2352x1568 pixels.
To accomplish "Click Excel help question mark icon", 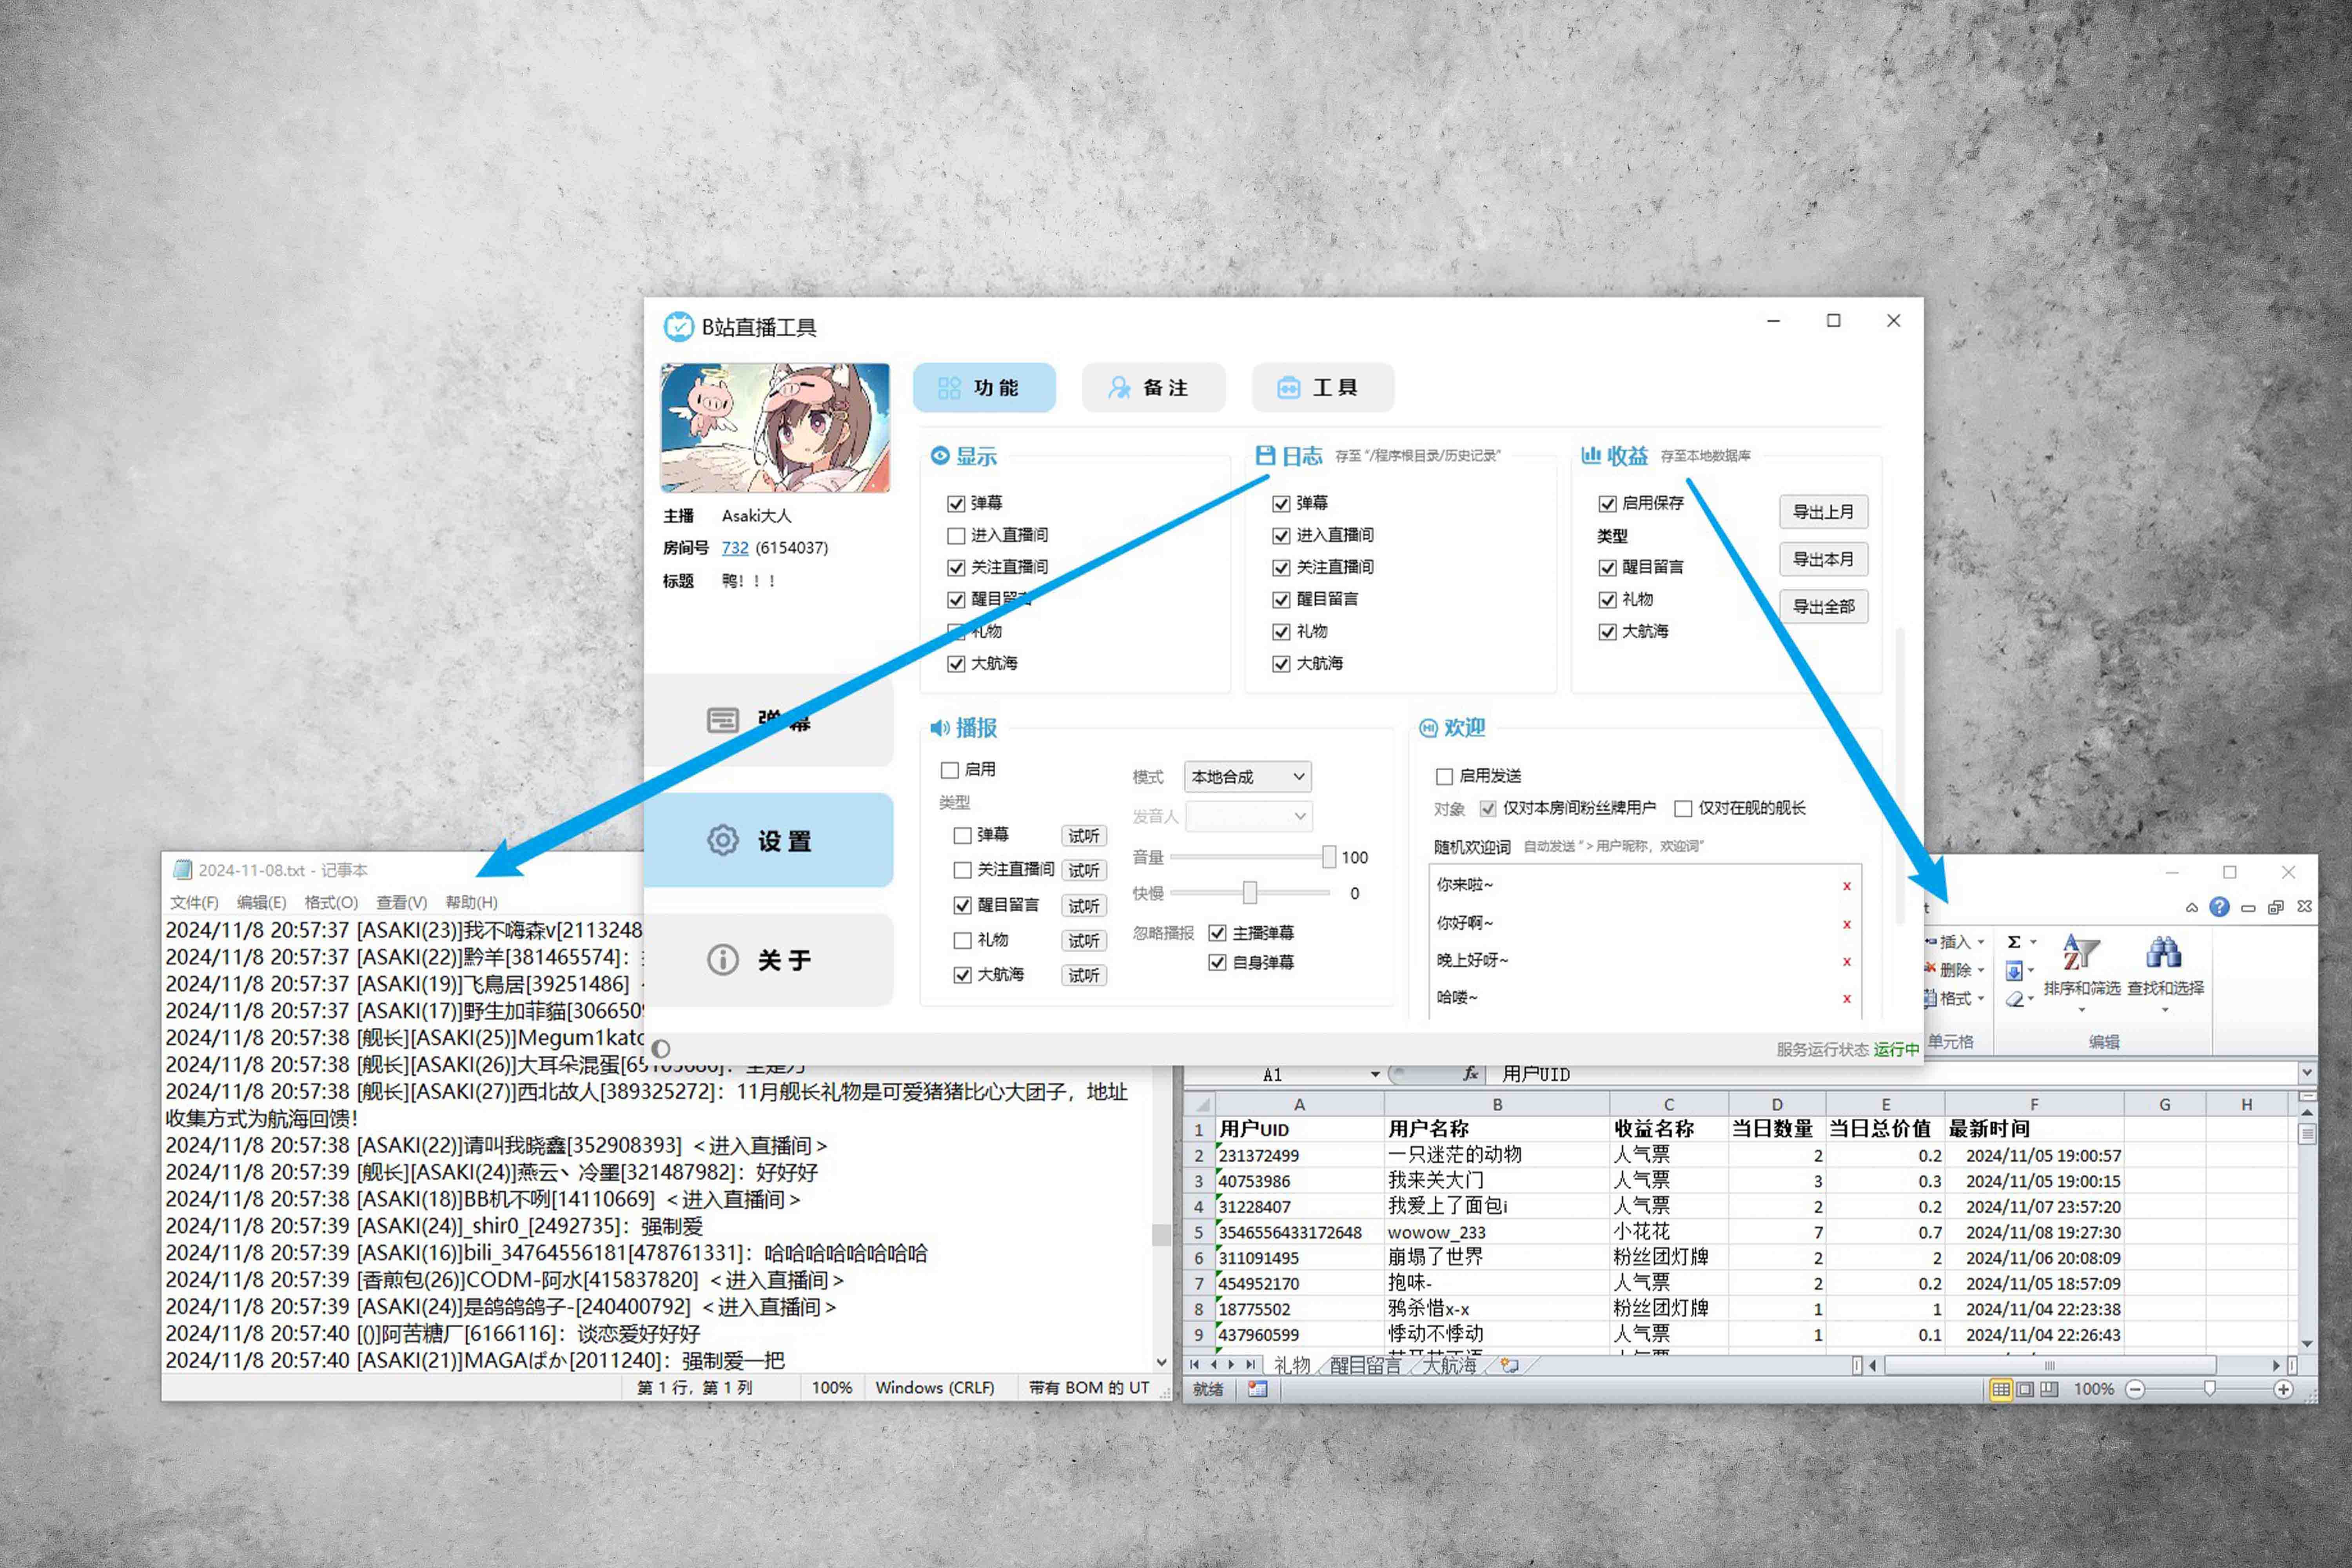I will (x=2219, y=907).
